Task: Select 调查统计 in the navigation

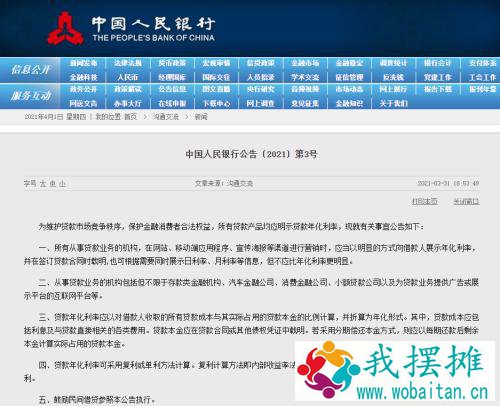Action: point(394,63)
